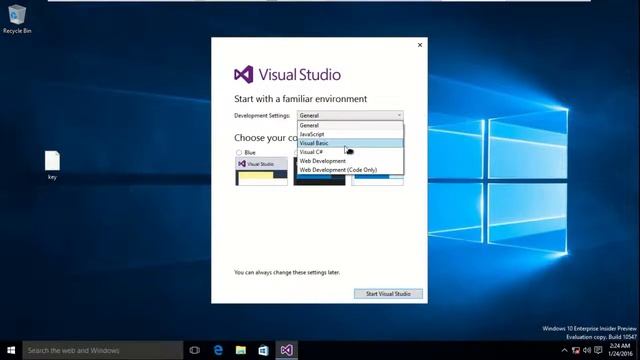The image size is (640, 360).
Task: Open the network status tray icon
Action: 576,350
